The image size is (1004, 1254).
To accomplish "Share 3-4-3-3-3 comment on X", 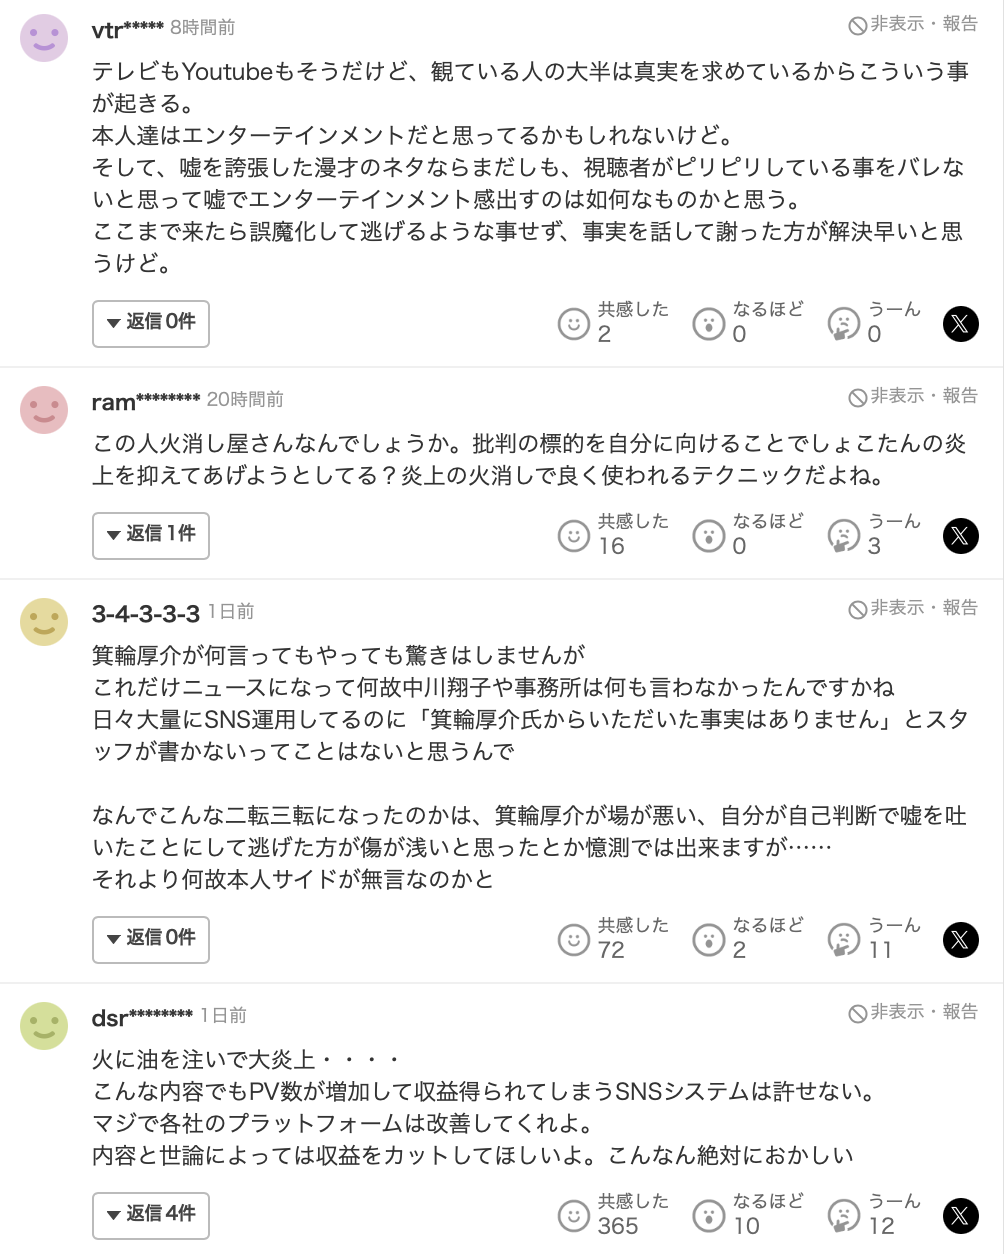I will (961, 940).
